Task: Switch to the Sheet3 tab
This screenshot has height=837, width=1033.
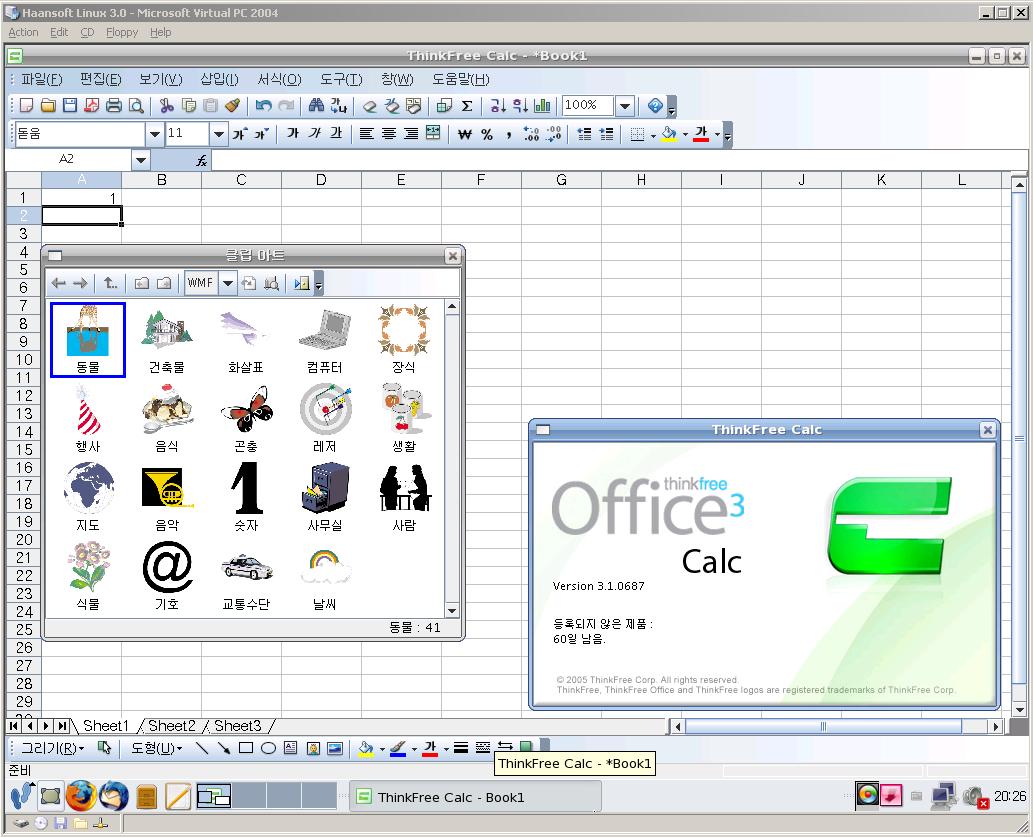Action: click(x=238, y=726)
